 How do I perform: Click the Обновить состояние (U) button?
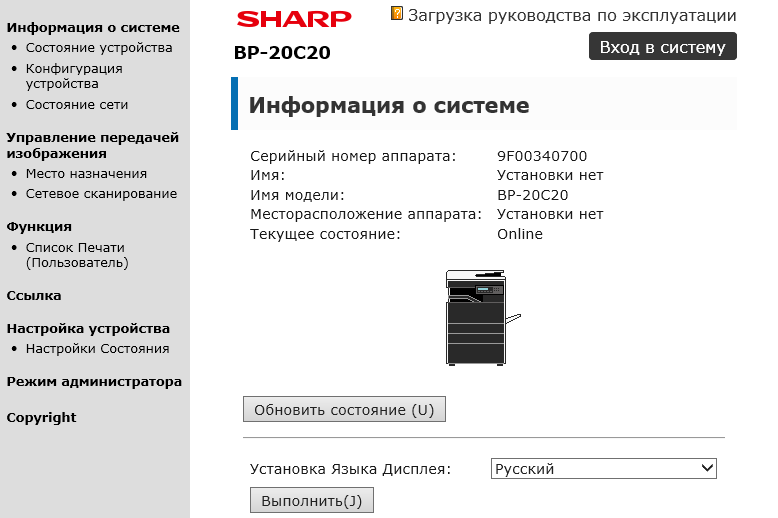pyautogui.click(x=344, y=409)
